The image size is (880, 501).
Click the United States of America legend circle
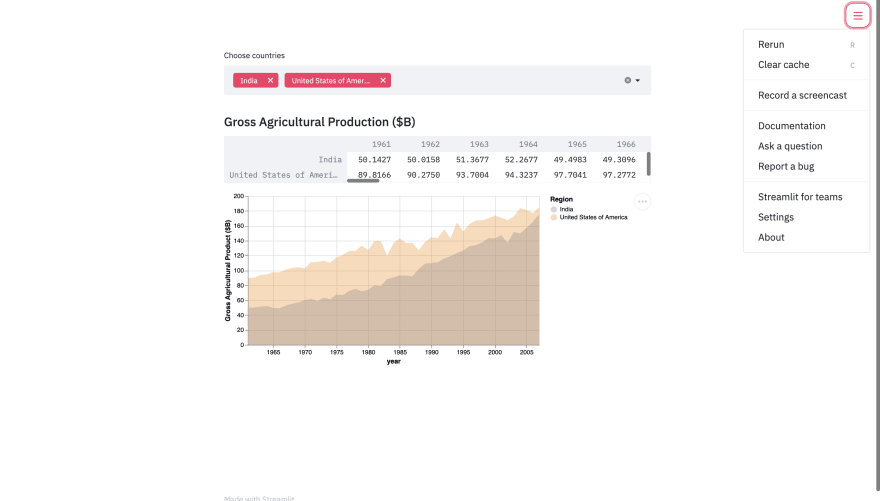[553, 217]
